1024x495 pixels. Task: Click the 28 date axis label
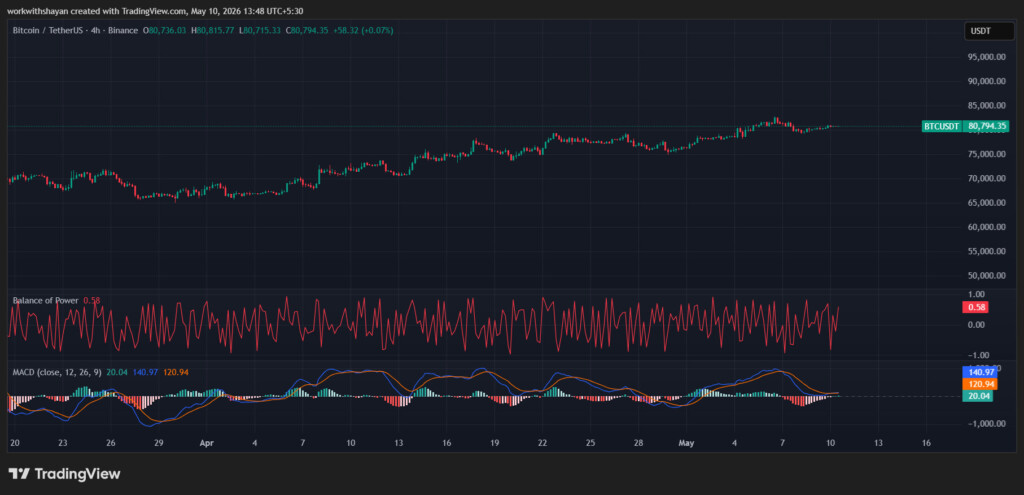click(639, 443)
